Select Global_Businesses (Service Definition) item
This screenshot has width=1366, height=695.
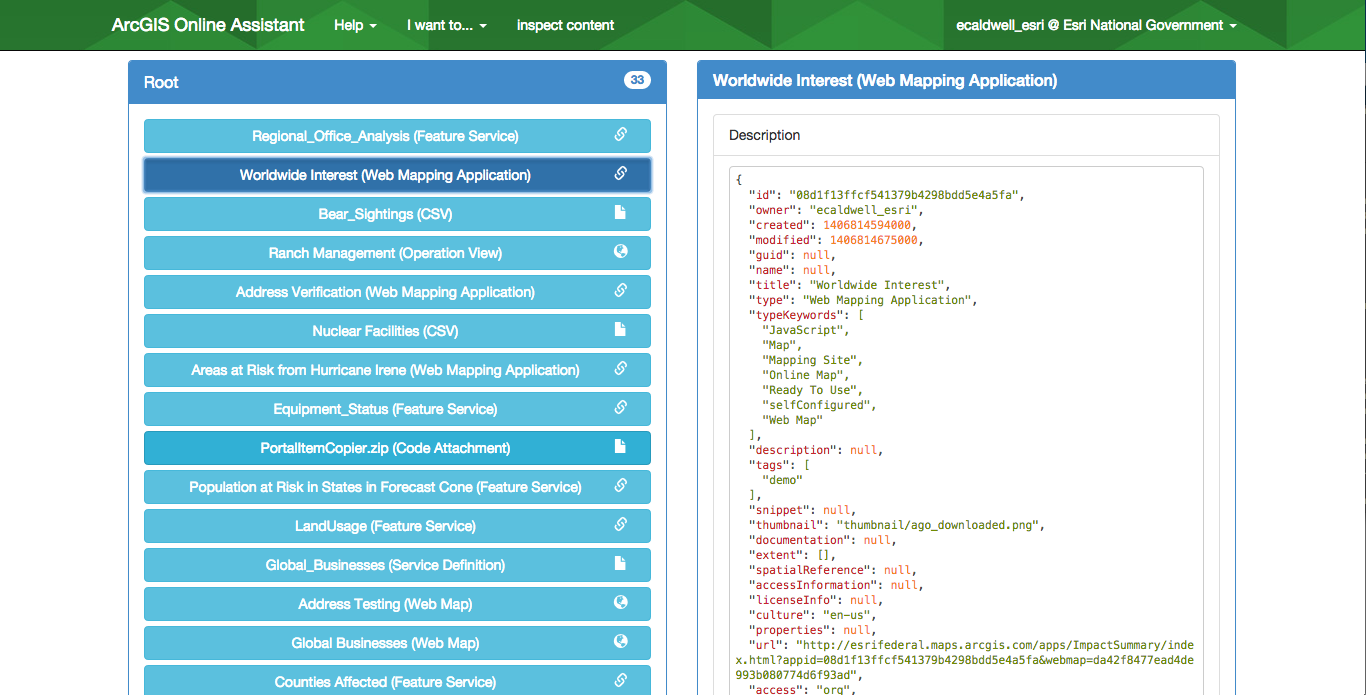(x=397, y=565)
